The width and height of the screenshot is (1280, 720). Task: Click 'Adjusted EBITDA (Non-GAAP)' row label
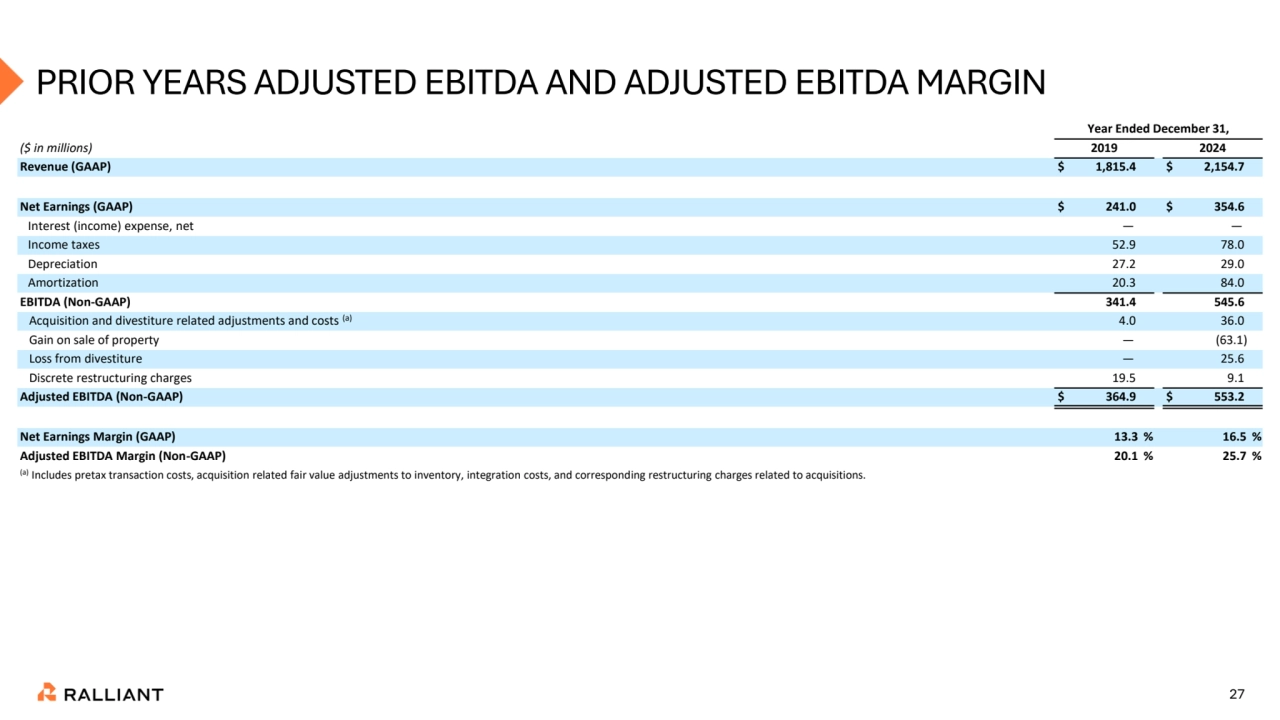pos(101,397)
